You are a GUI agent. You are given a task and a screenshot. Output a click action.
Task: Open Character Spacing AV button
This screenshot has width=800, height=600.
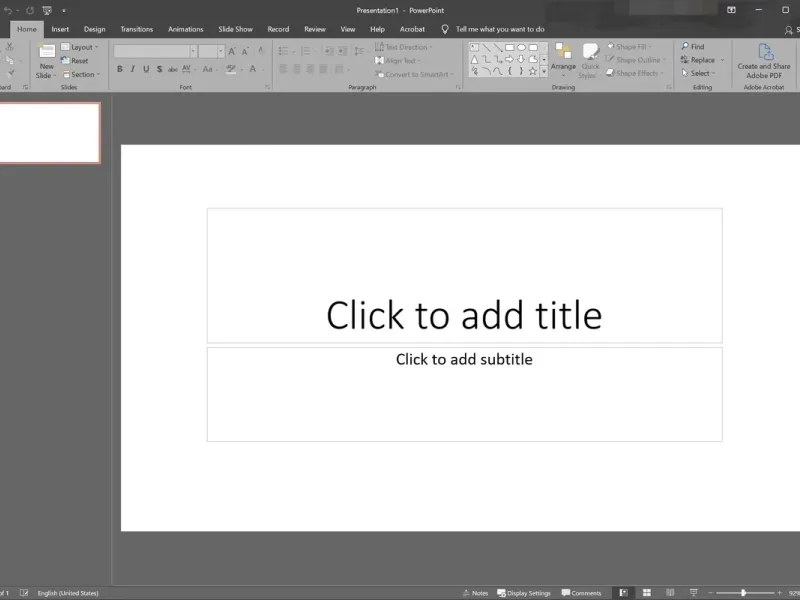187,69
